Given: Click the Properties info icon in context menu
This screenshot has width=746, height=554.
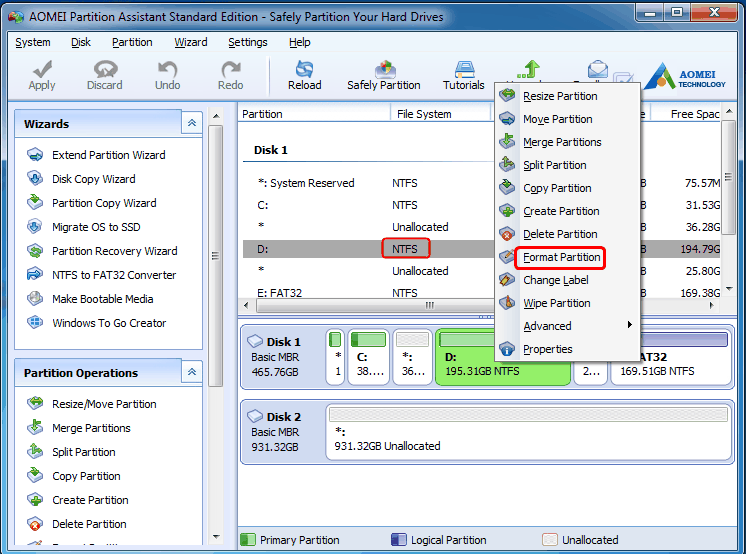Looking at the screenshot, I should pos(507,349).
